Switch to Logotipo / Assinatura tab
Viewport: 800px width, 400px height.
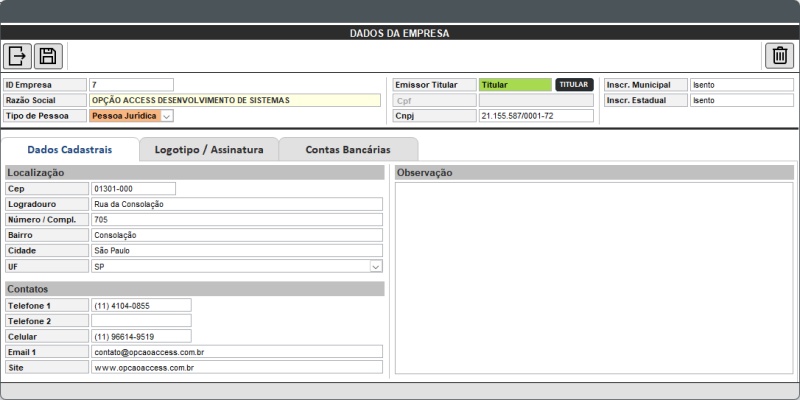click(209, 150)
